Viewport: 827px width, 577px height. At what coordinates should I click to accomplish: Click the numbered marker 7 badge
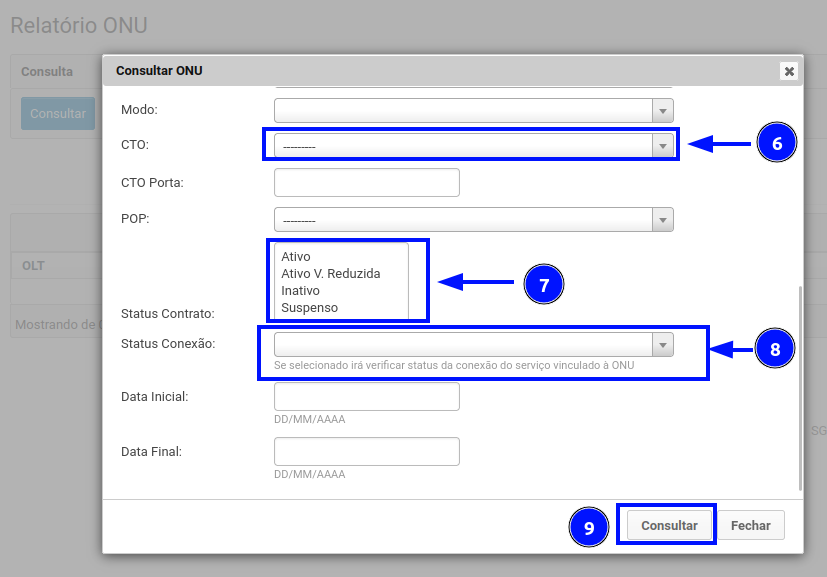coord(544,285)
